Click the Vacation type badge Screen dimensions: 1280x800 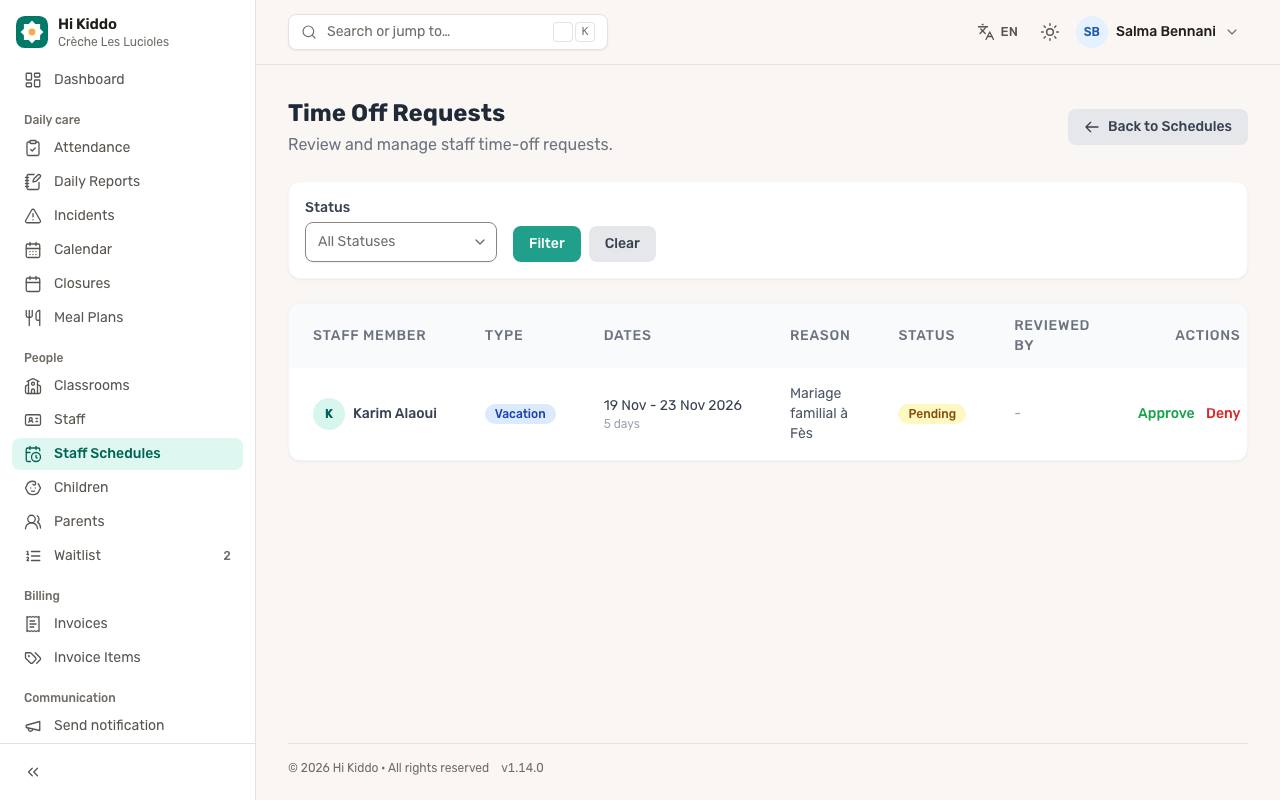point(520,414)
